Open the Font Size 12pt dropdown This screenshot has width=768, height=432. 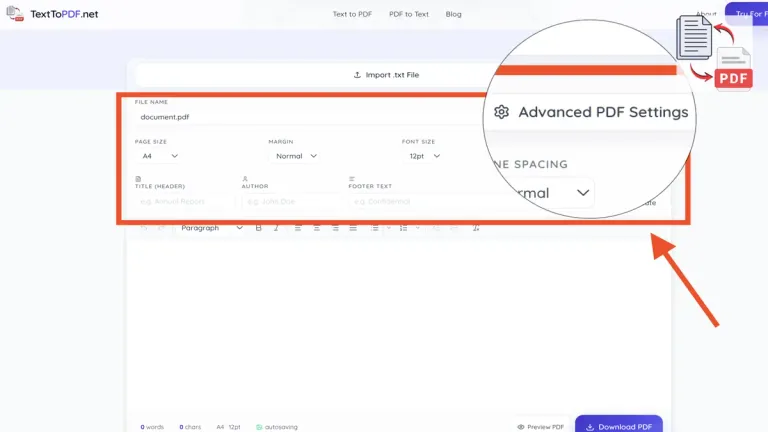[x=424, y=156]
